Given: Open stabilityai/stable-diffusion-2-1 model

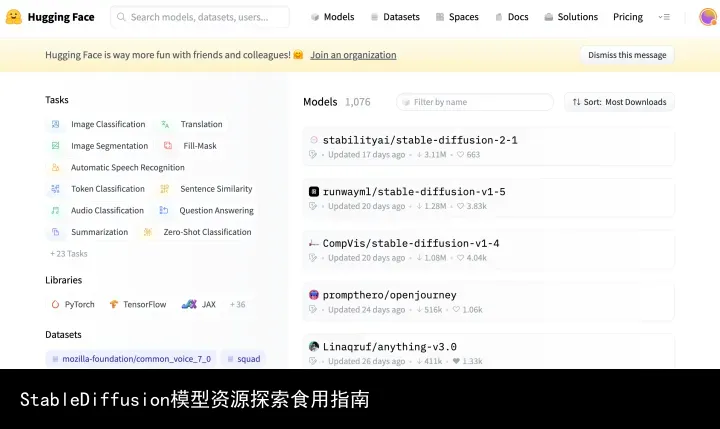Looking at the screenshot, I should [420, 140].
